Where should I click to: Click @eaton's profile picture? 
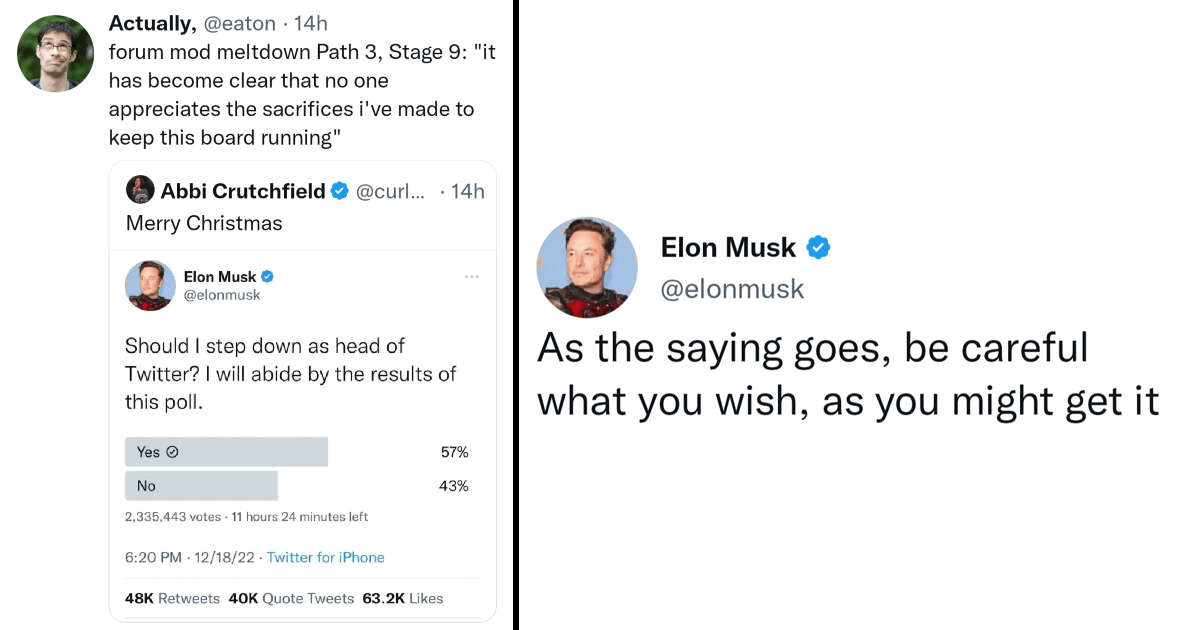coord(55,52)
